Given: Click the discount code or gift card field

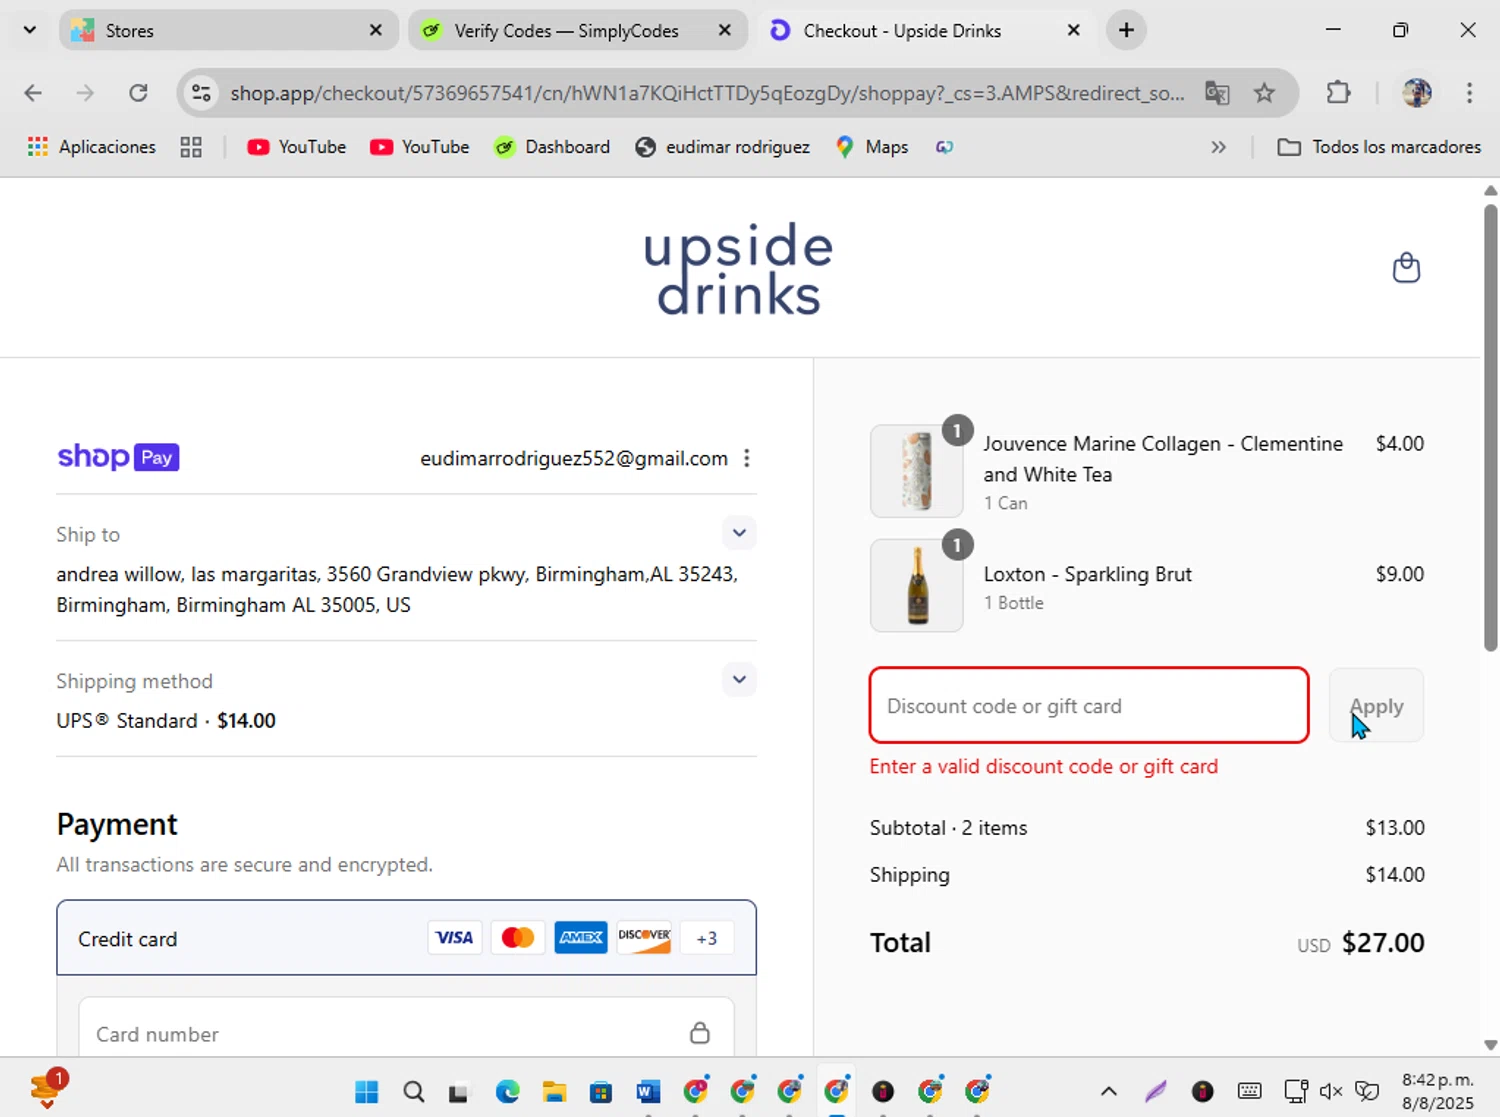Looking at the screenshot, I should 1089,705.
